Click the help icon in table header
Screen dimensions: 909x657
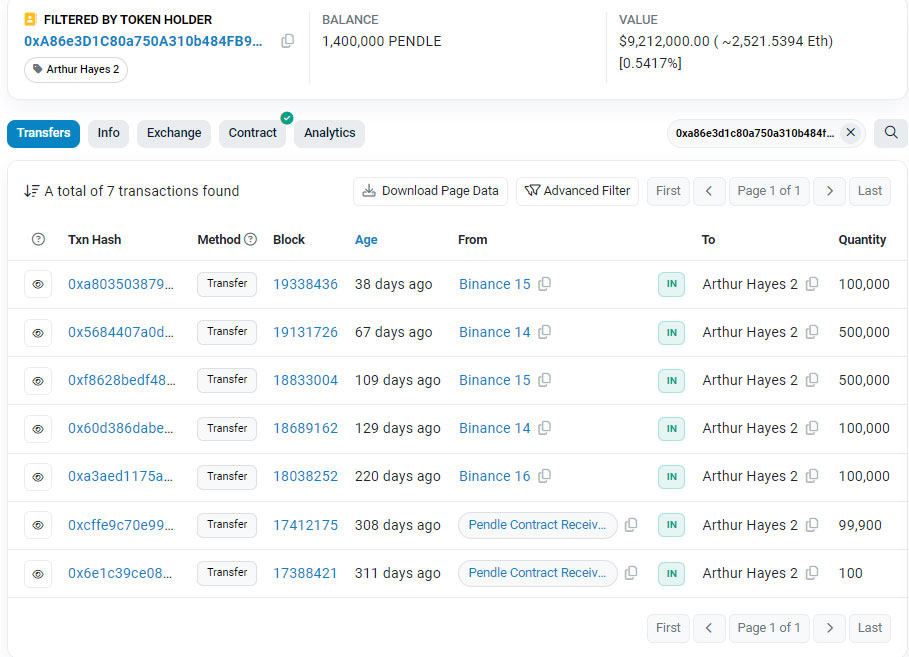(38, 240)
